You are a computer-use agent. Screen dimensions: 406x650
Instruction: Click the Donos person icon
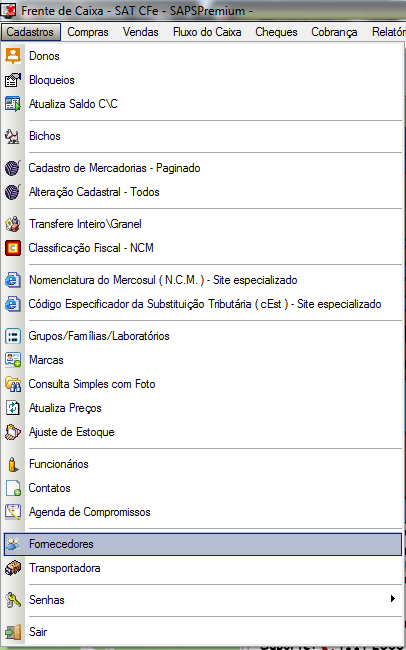coord(13,56)
